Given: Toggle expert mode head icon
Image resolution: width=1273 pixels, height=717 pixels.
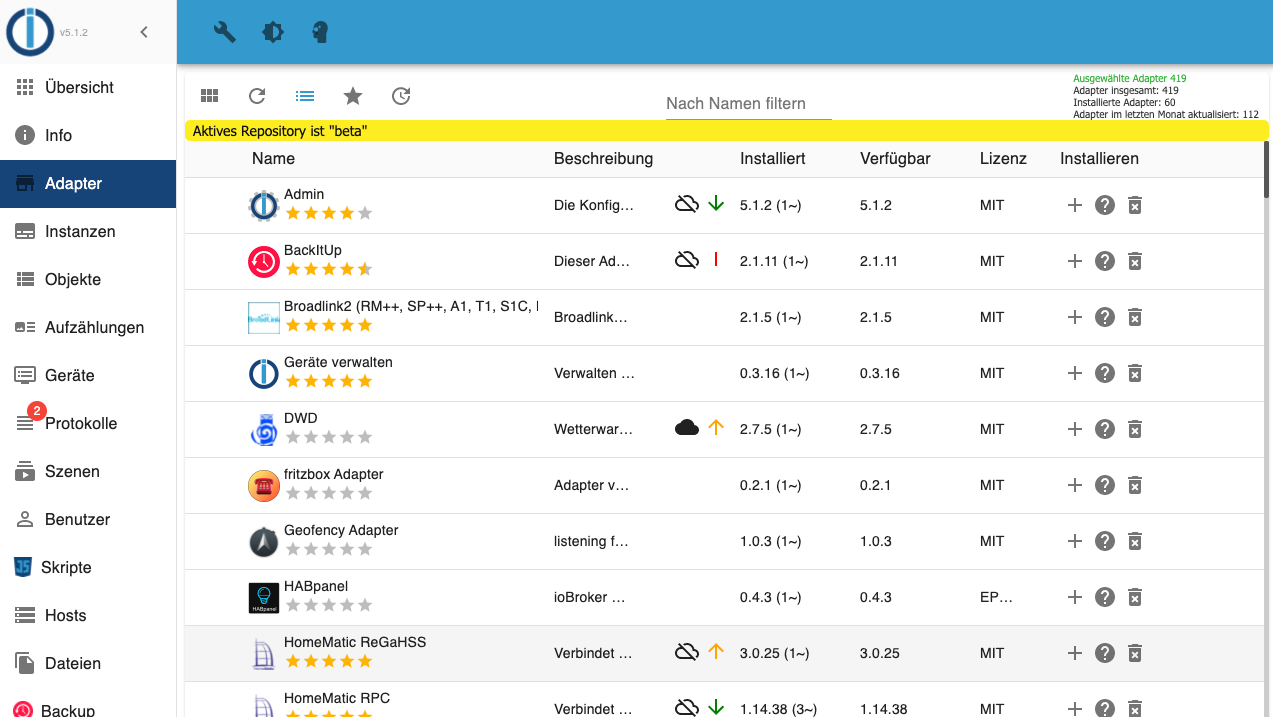Looking at the screenshot, I should pyautogui.click(x=321, y=32).
